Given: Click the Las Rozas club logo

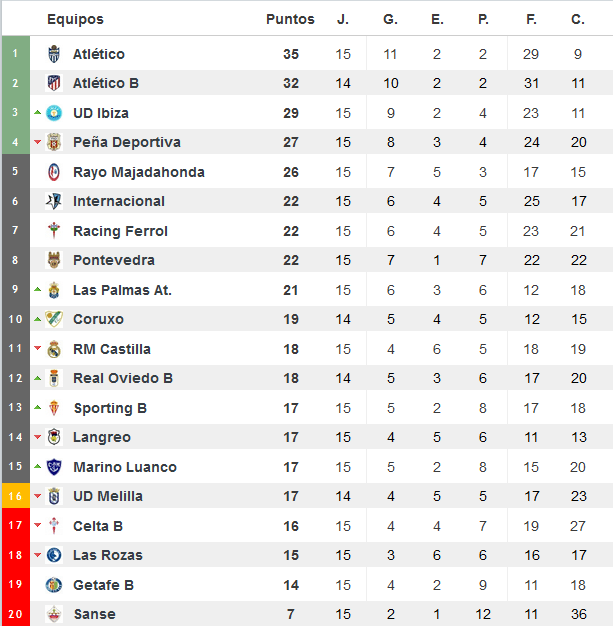Looking at the screenshot, I should point(54,555).
